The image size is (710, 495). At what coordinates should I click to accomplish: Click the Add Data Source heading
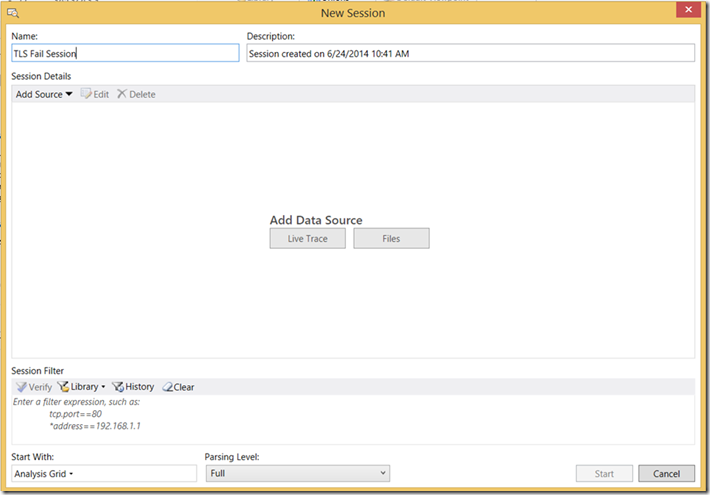pyautogui.click(x=316, y=220)
